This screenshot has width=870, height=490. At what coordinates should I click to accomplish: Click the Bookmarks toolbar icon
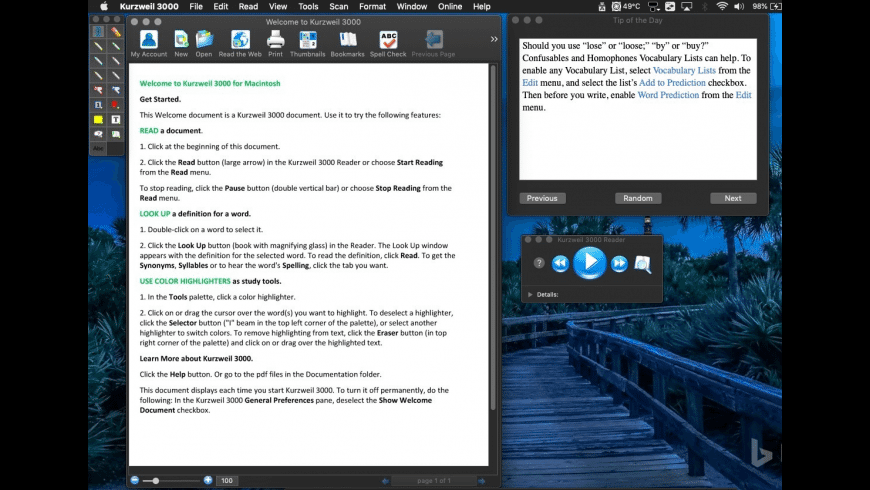point(347,40)
